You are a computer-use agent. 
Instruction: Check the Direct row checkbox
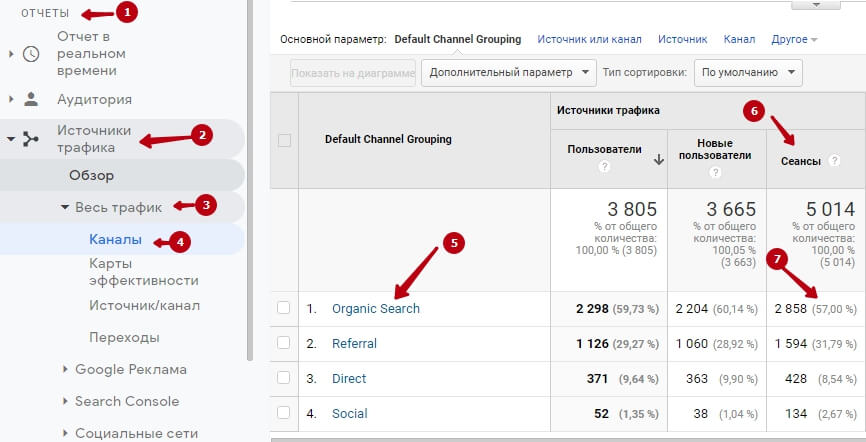pyautogui.click(x=283, y=377)
